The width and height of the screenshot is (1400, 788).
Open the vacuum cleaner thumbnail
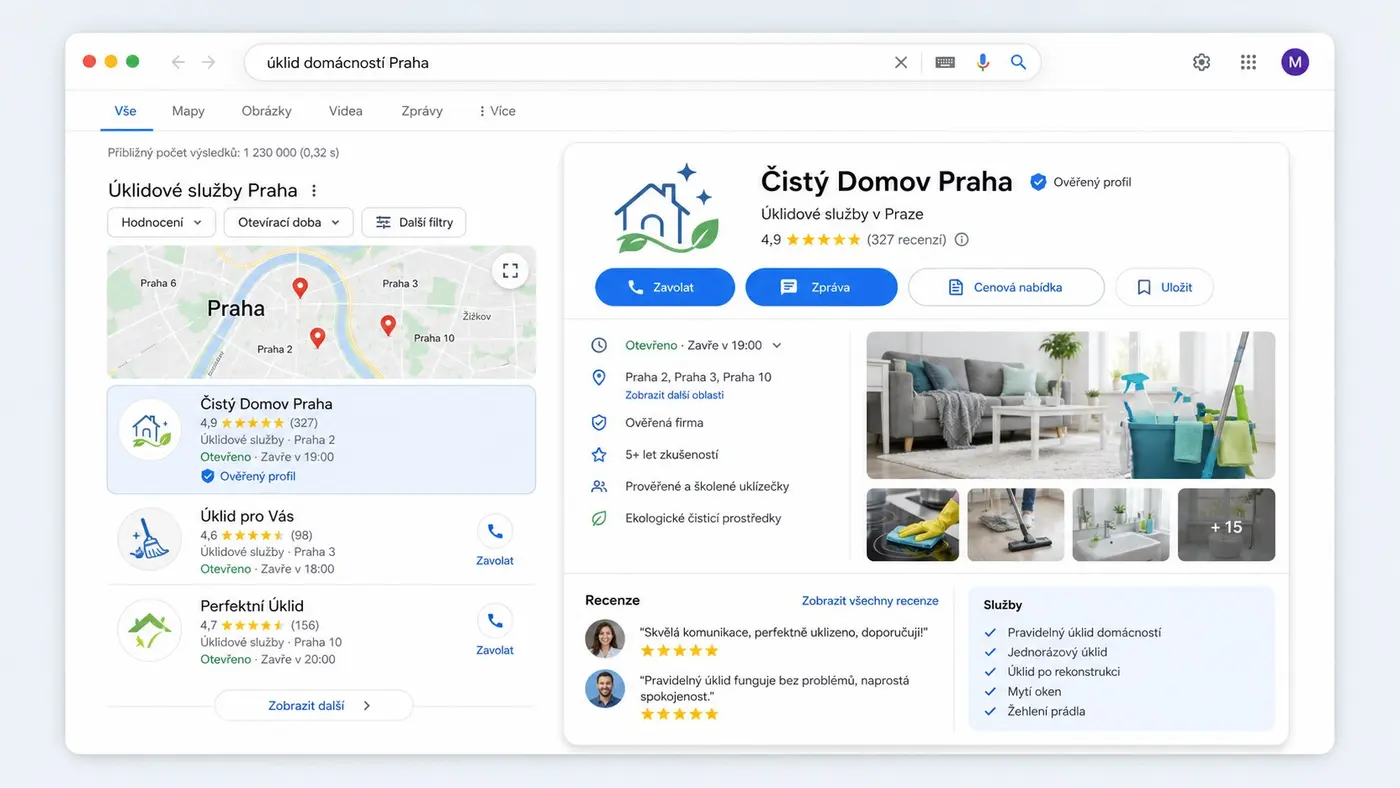click(x=1014, y=525)
